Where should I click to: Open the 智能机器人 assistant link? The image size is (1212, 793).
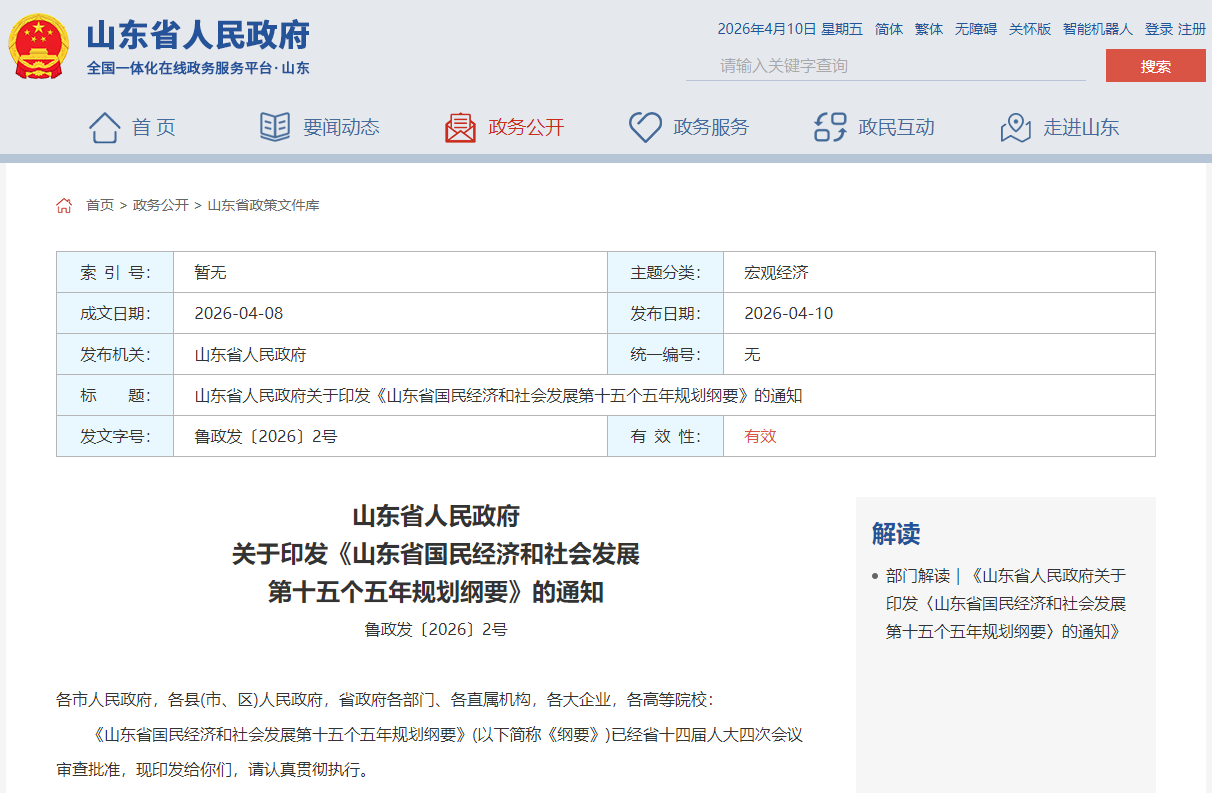(x=1097, y=29)
